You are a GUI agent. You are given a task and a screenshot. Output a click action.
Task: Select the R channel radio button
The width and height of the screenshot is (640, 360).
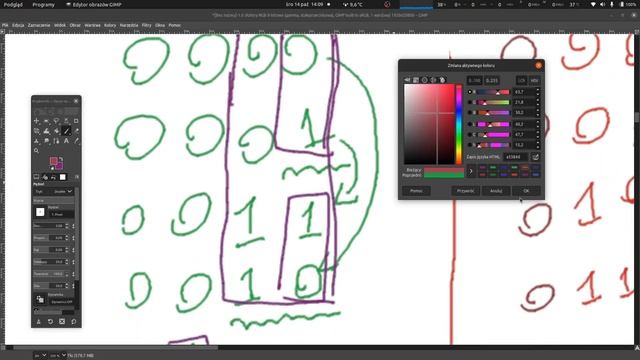tap(470, 92)
